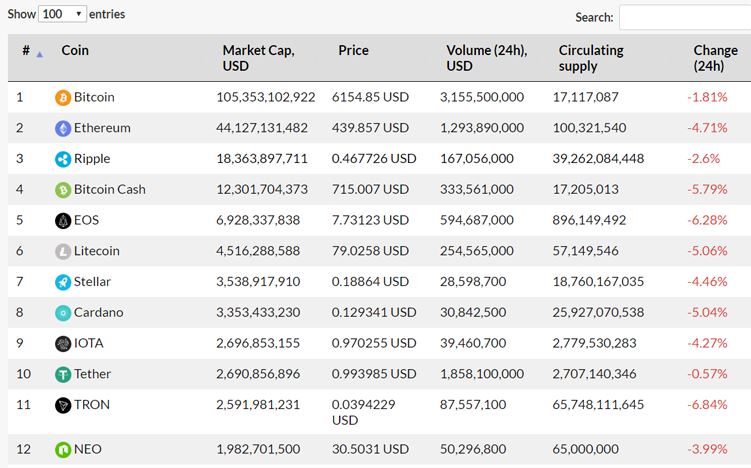Click the Tether green coin icon
Image resolution: width=751 pixels, height=468 pixels.
[x=63, y=375]
